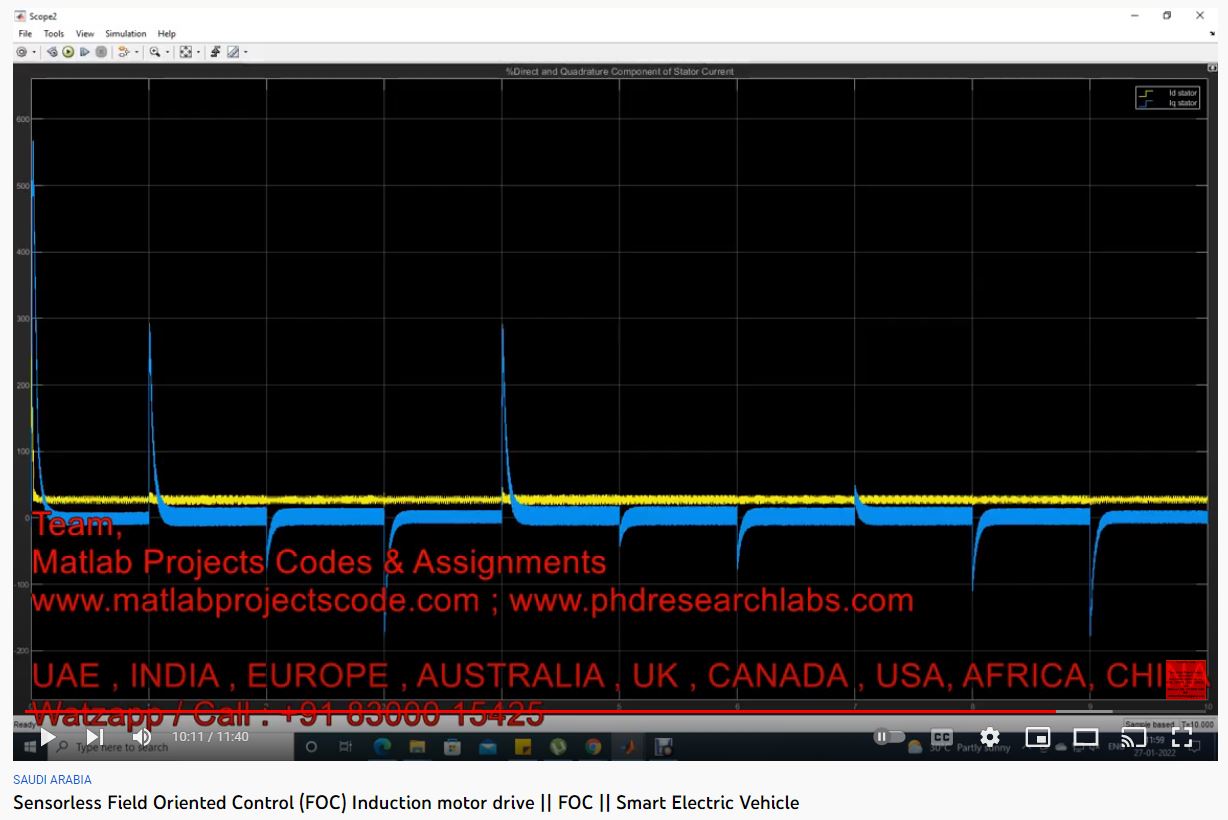The width and height of the screenshot is (1228, 820).
Task: Open the Simulation menu in Scope2
Action: pyautogui.click(x=126, y=34)
